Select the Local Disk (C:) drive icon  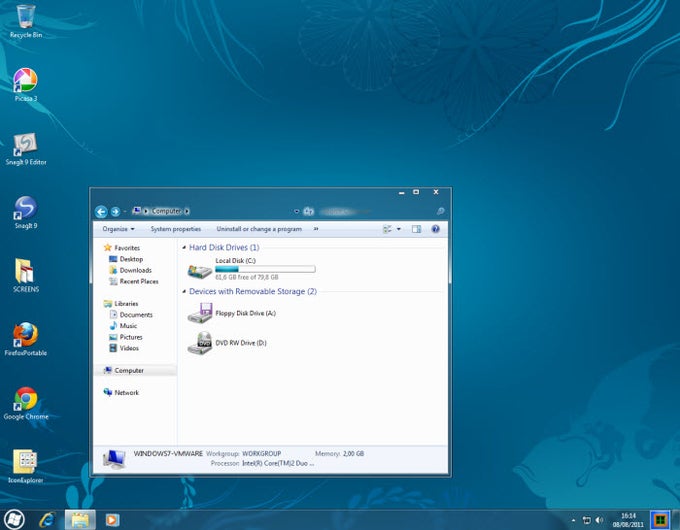point(199,271)
